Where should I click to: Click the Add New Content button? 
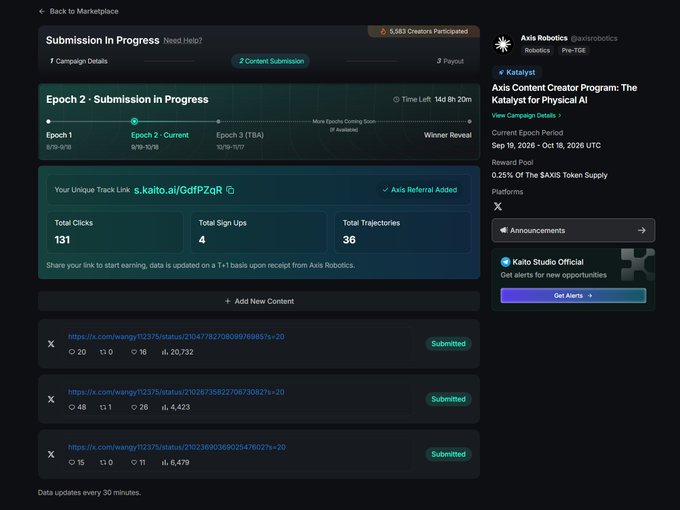[x=259, y=301]
